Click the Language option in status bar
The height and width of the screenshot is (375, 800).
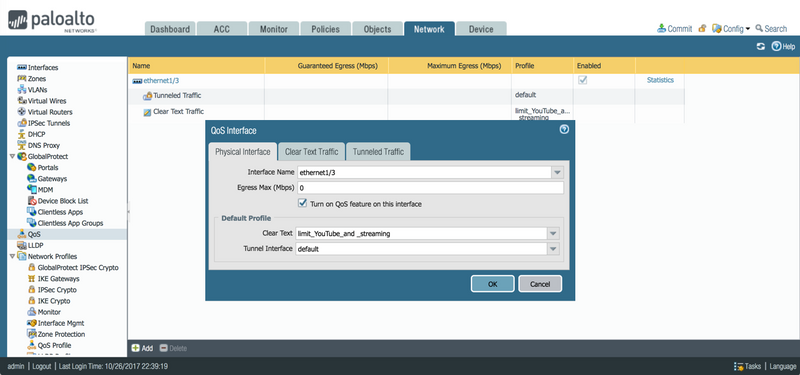[x=783, y=366]
